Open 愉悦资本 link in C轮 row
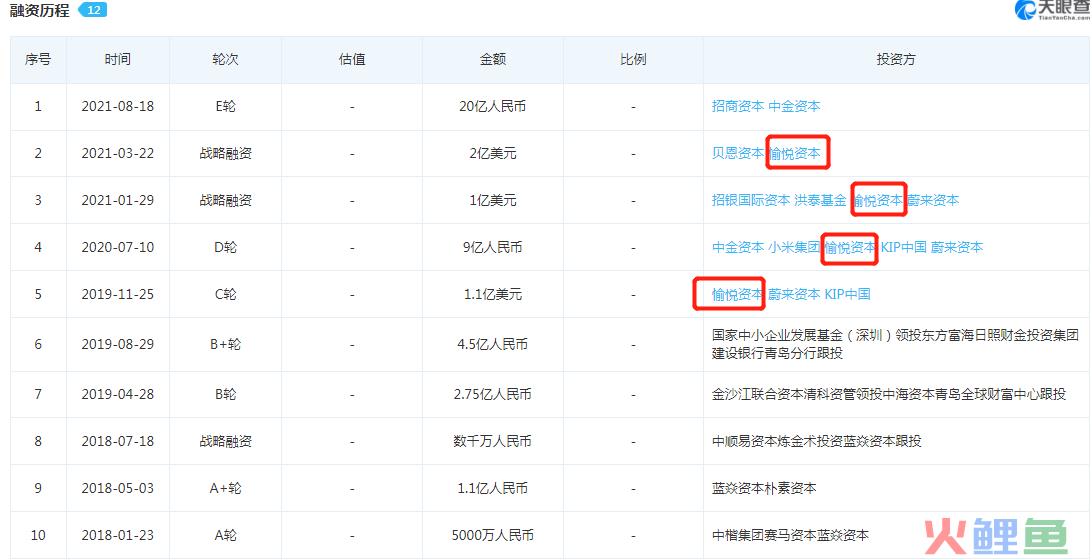Viewport: 1092px width, 560px height. tap(738, 295)
